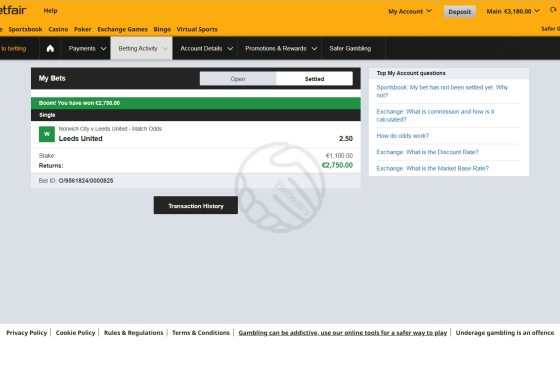This screenshot has width=560, height=375.
Task: Go to the account home icon
Action: (x=50, y=48)
